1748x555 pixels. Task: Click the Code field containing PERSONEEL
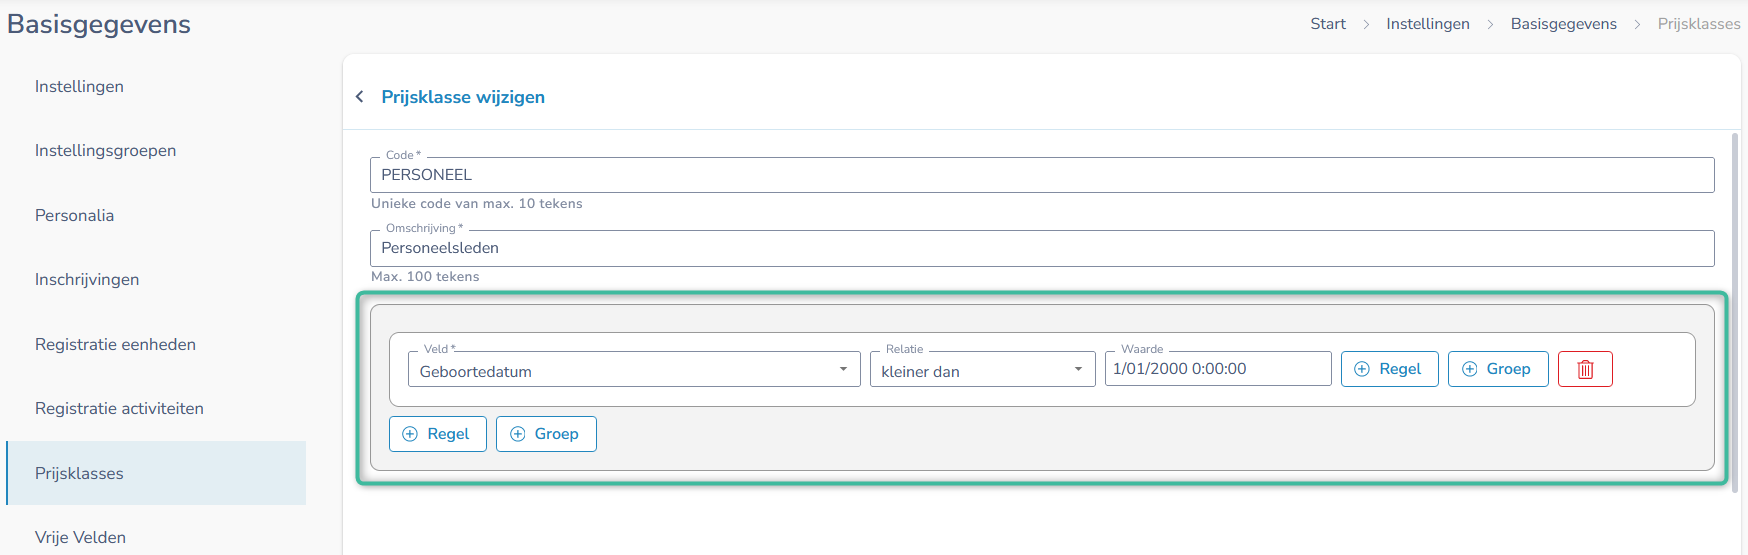(1042, 175)
